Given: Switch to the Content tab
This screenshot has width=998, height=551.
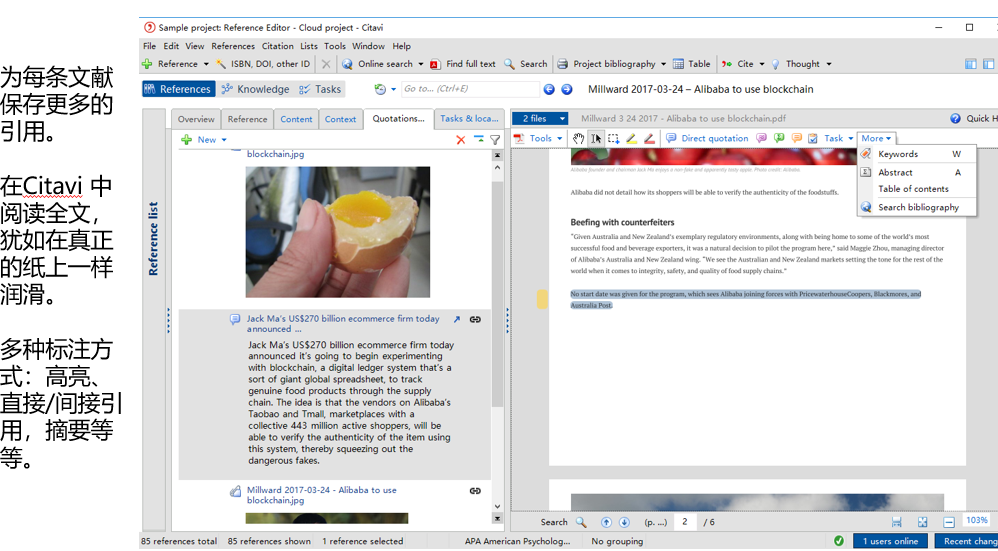Looking at the screenshot, I should point(296,119).
